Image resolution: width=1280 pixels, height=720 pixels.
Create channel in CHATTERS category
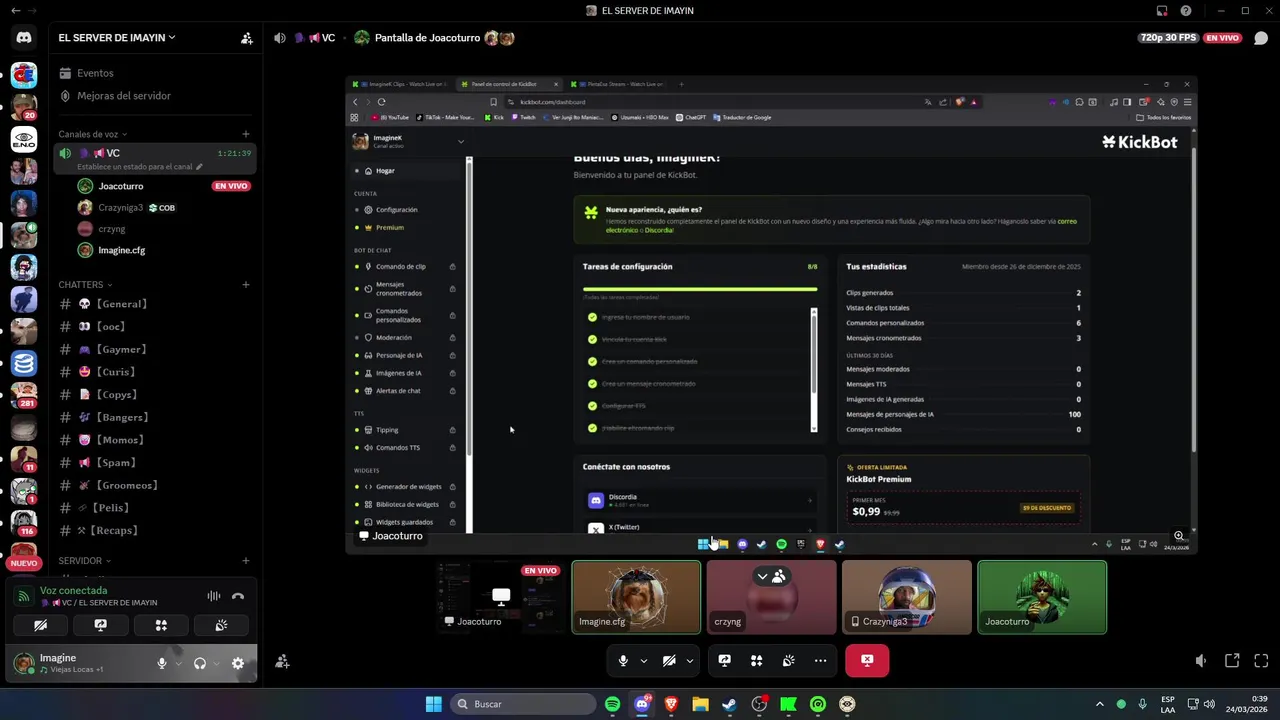click(x=246, y=285)
